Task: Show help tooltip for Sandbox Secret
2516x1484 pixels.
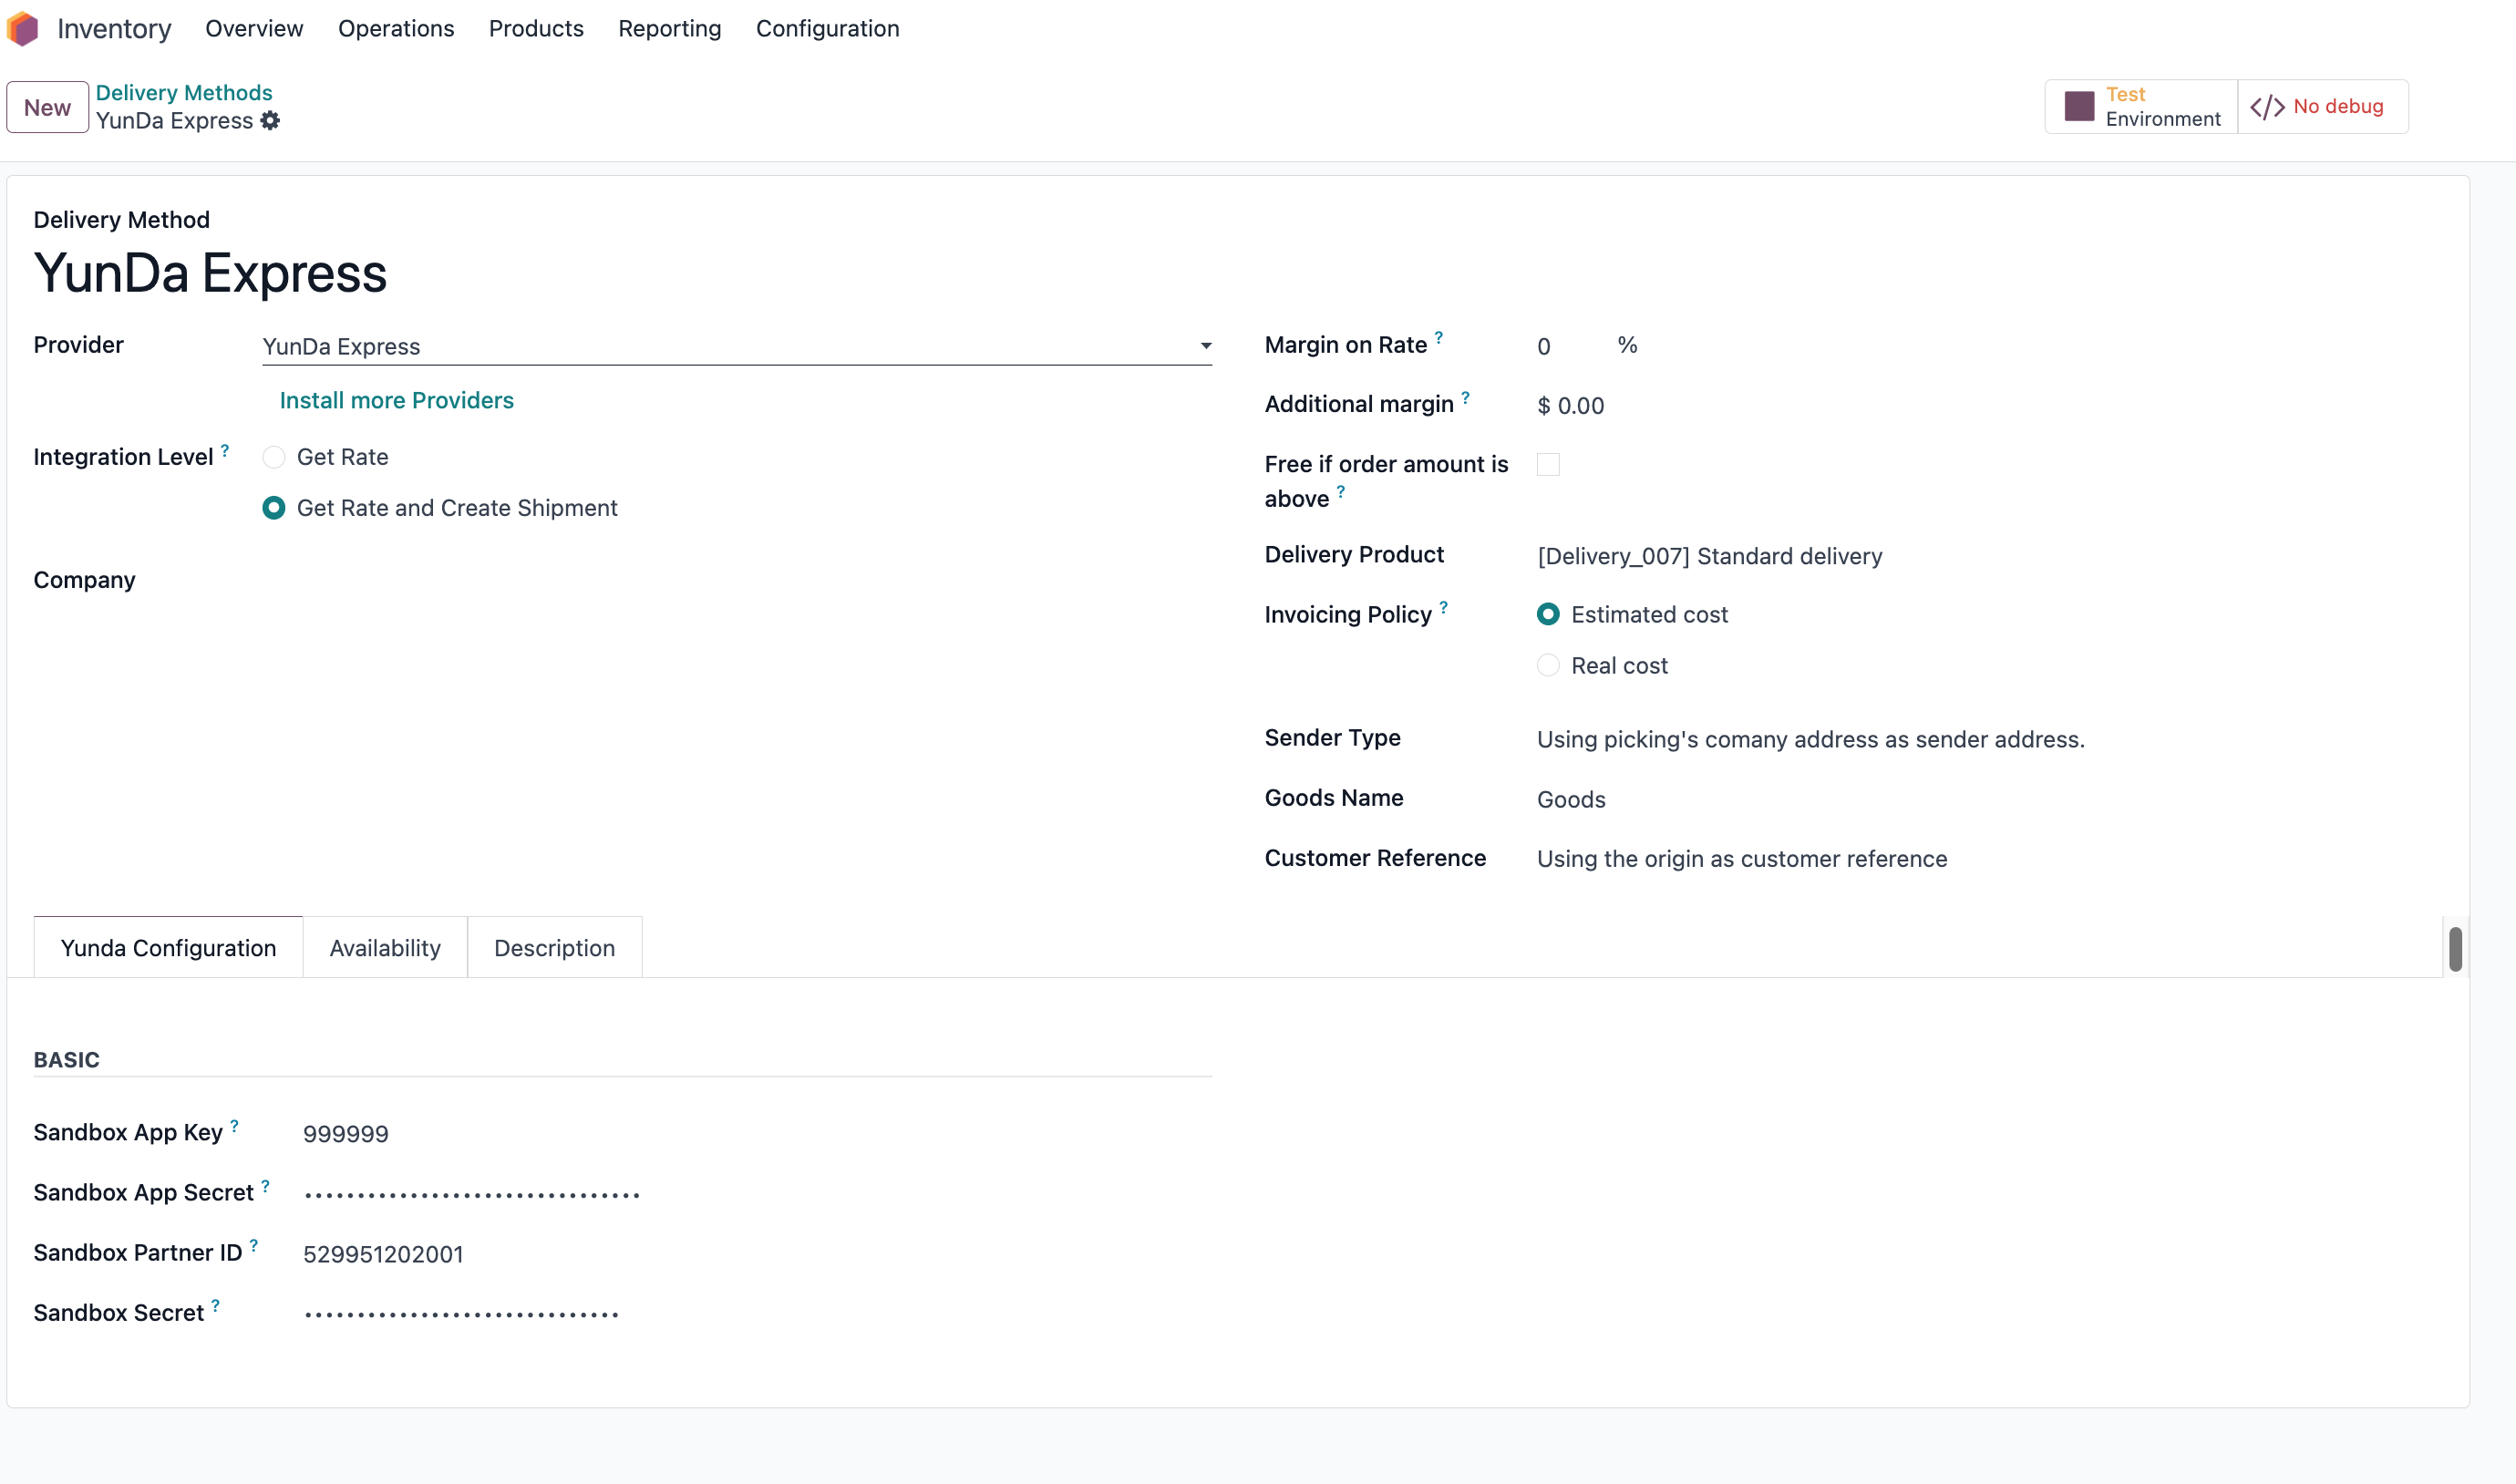Action: click(215, 1305)
